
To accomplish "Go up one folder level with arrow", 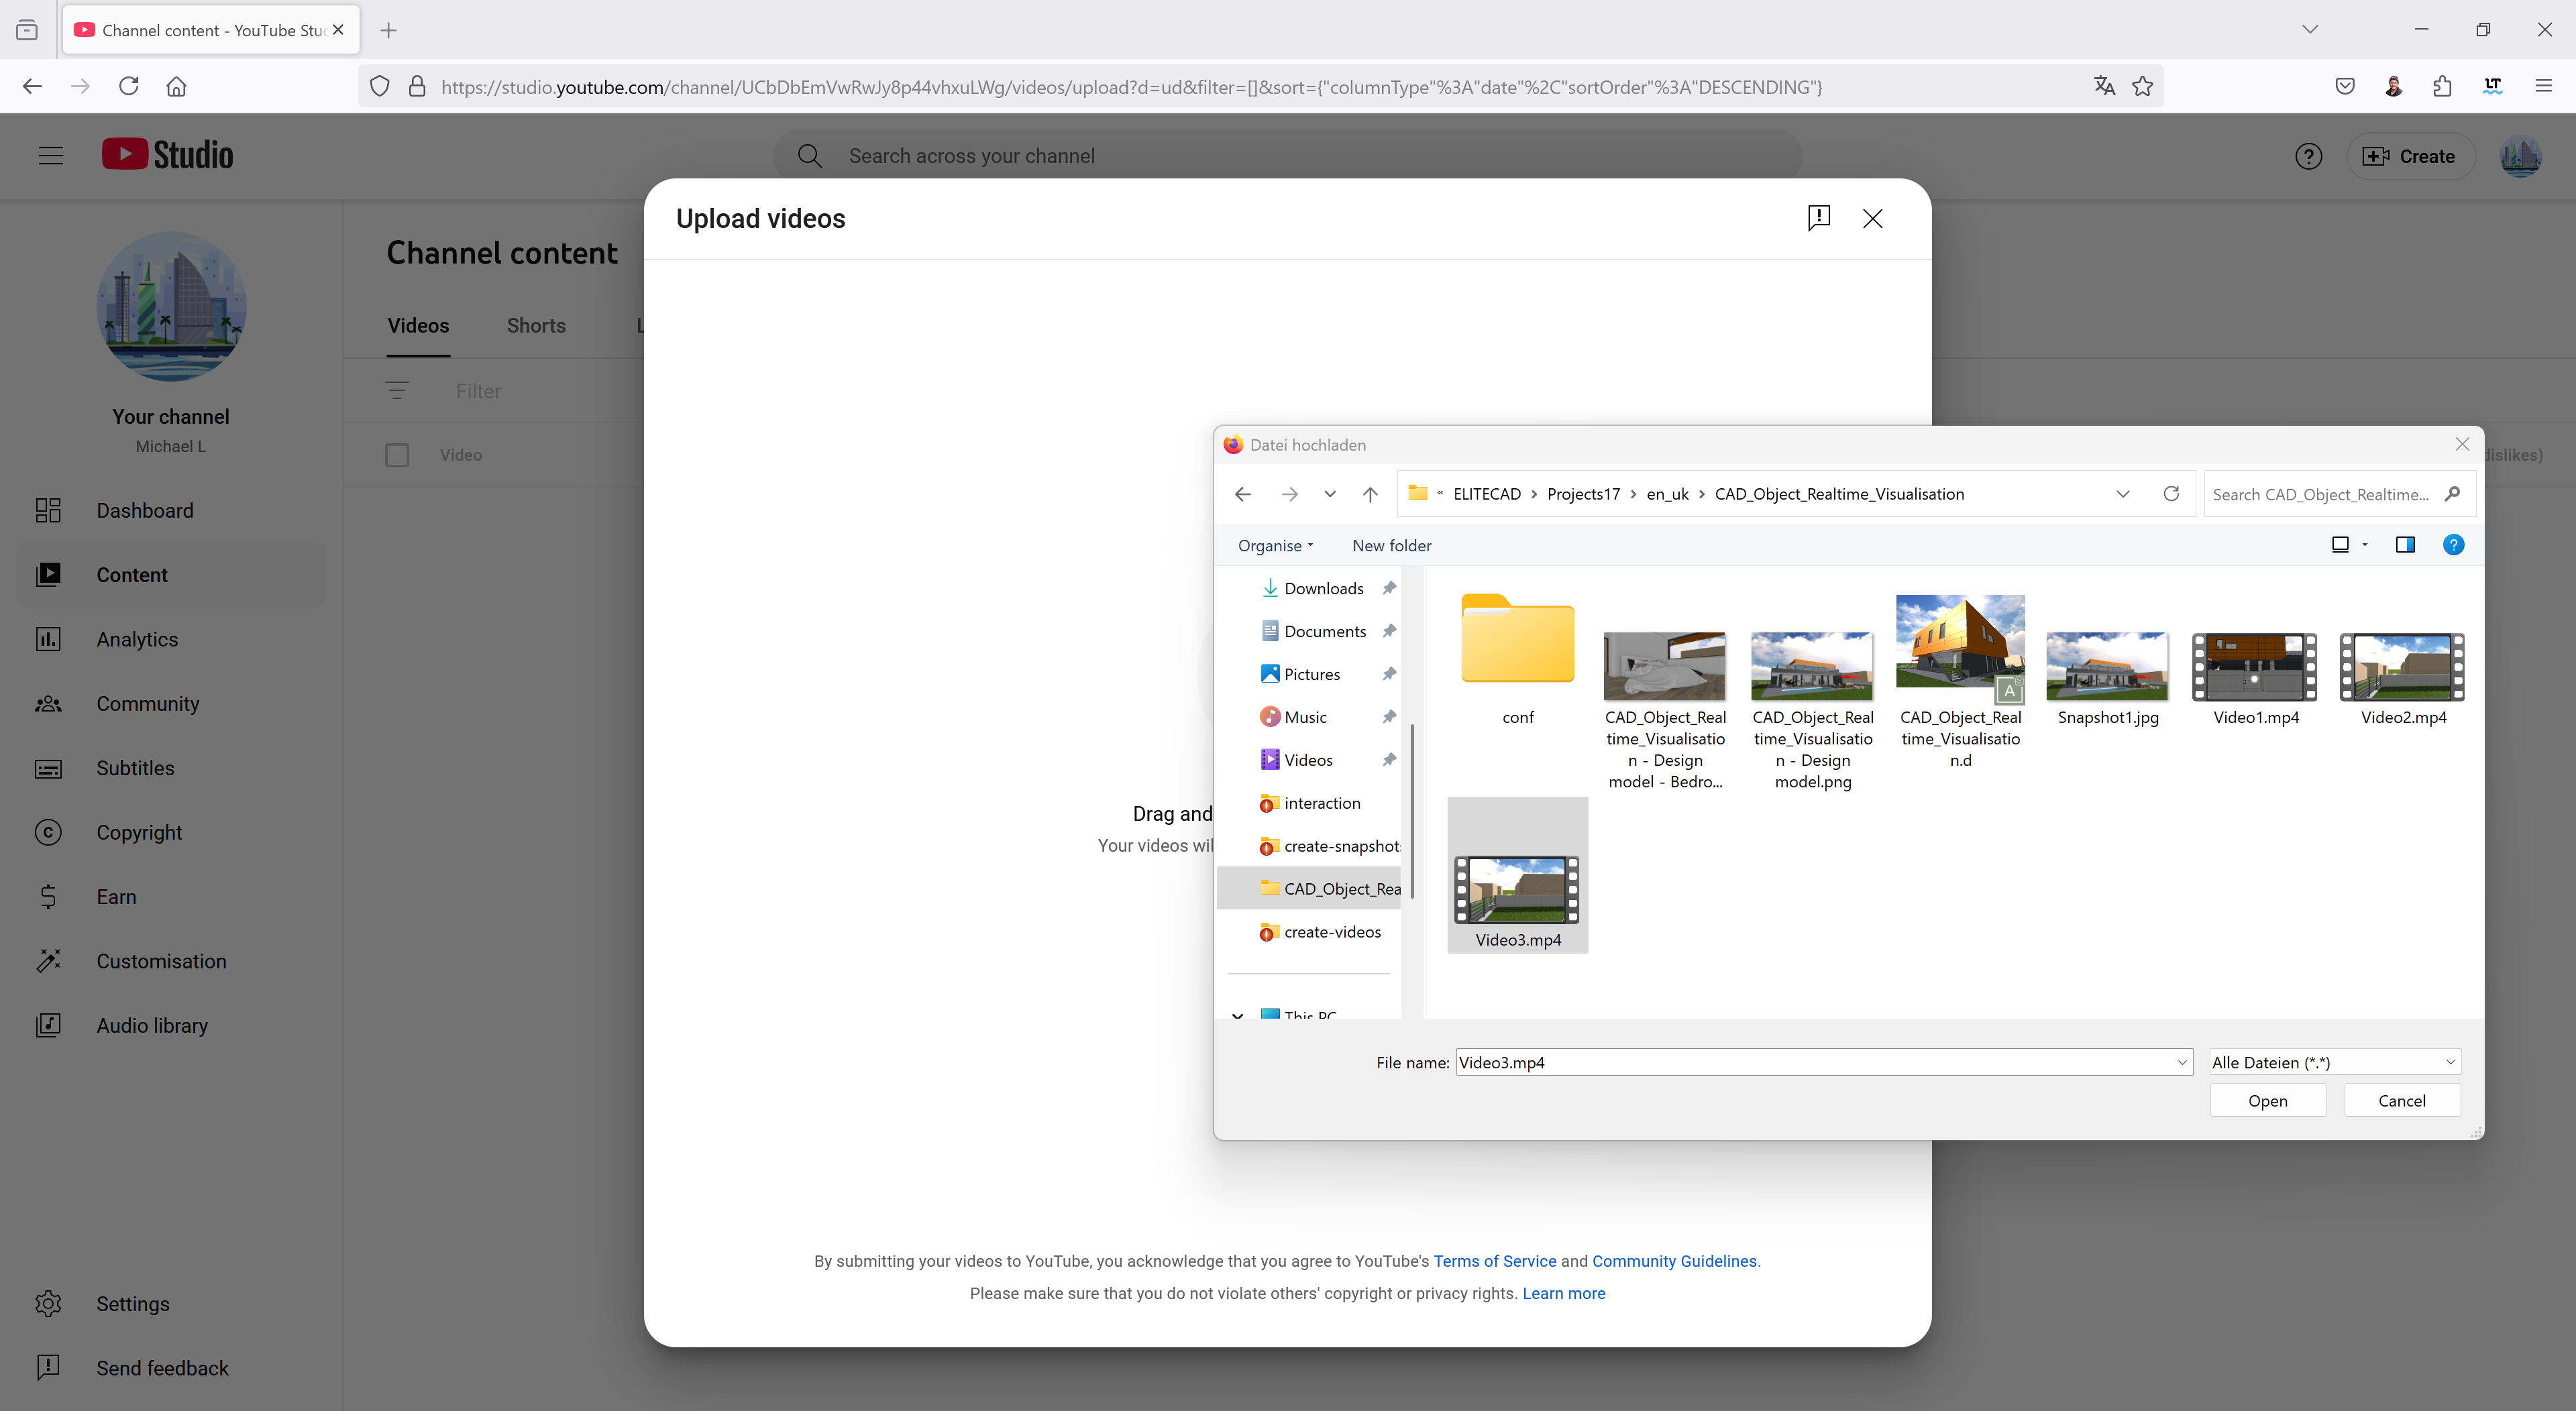I will point(1370,494).
